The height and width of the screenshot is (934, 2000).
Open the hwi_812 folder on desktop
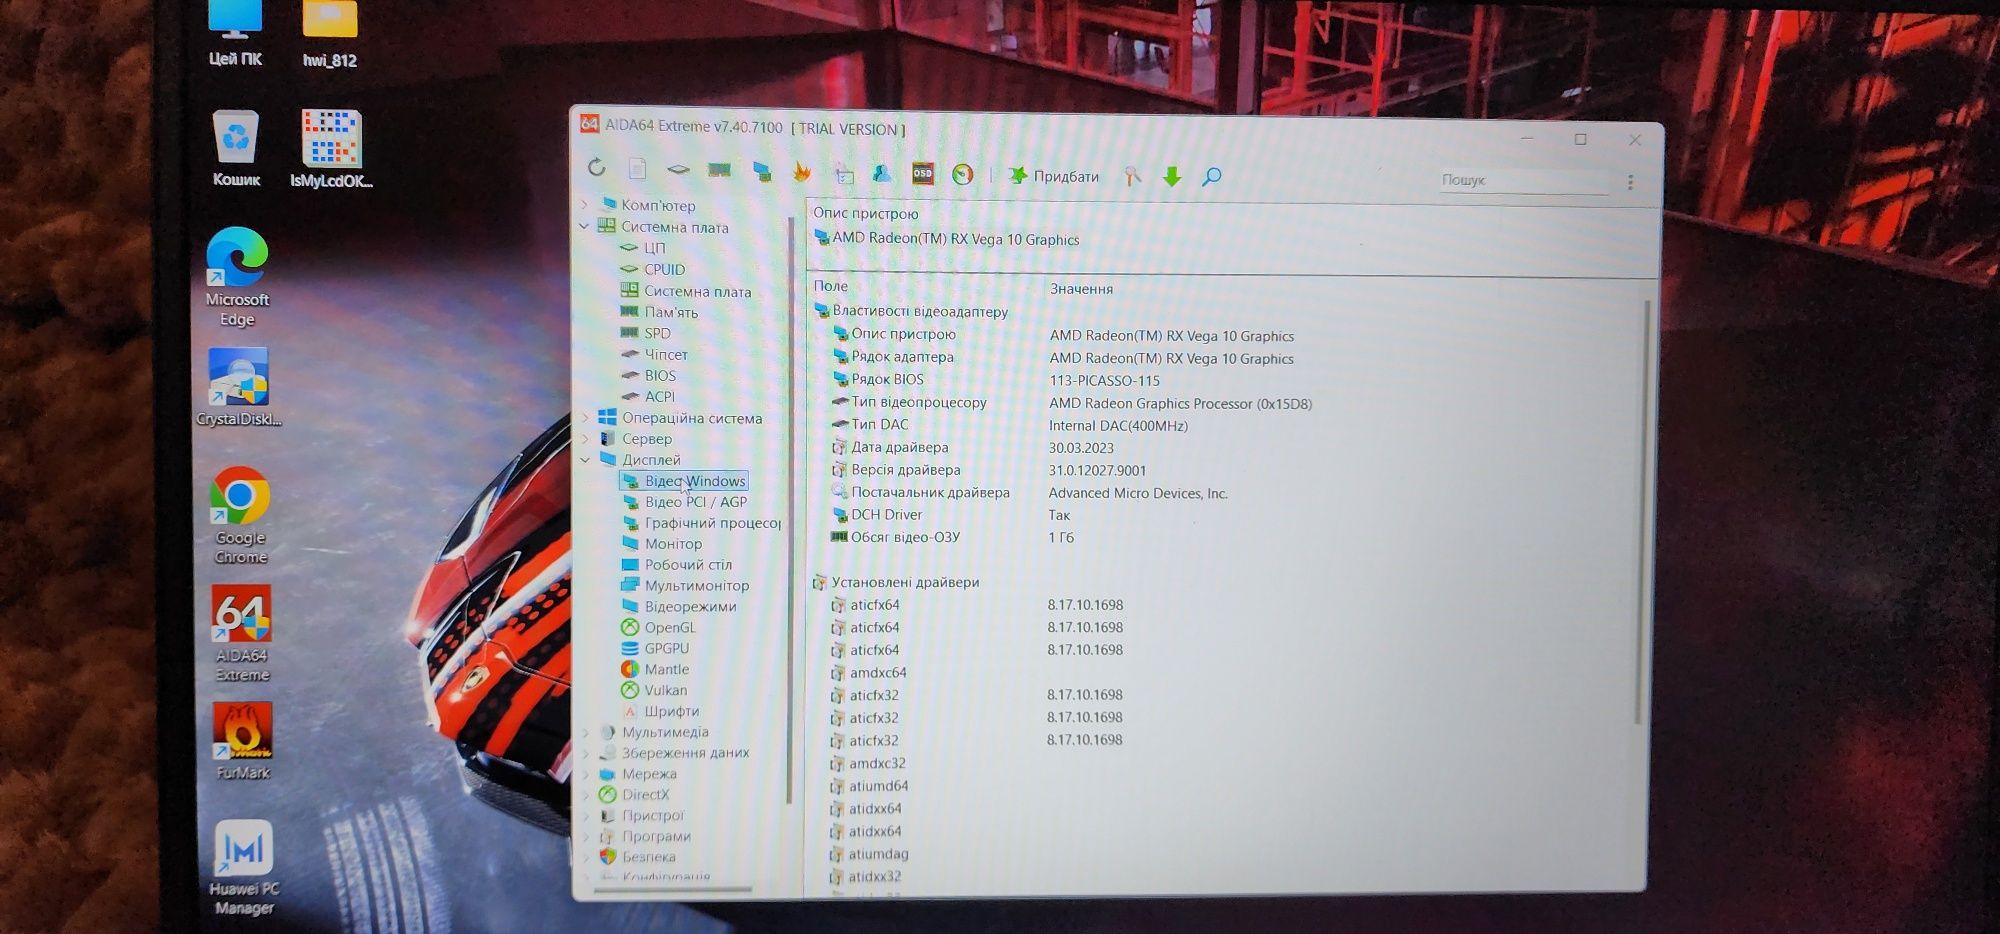(x=329, y=35)
